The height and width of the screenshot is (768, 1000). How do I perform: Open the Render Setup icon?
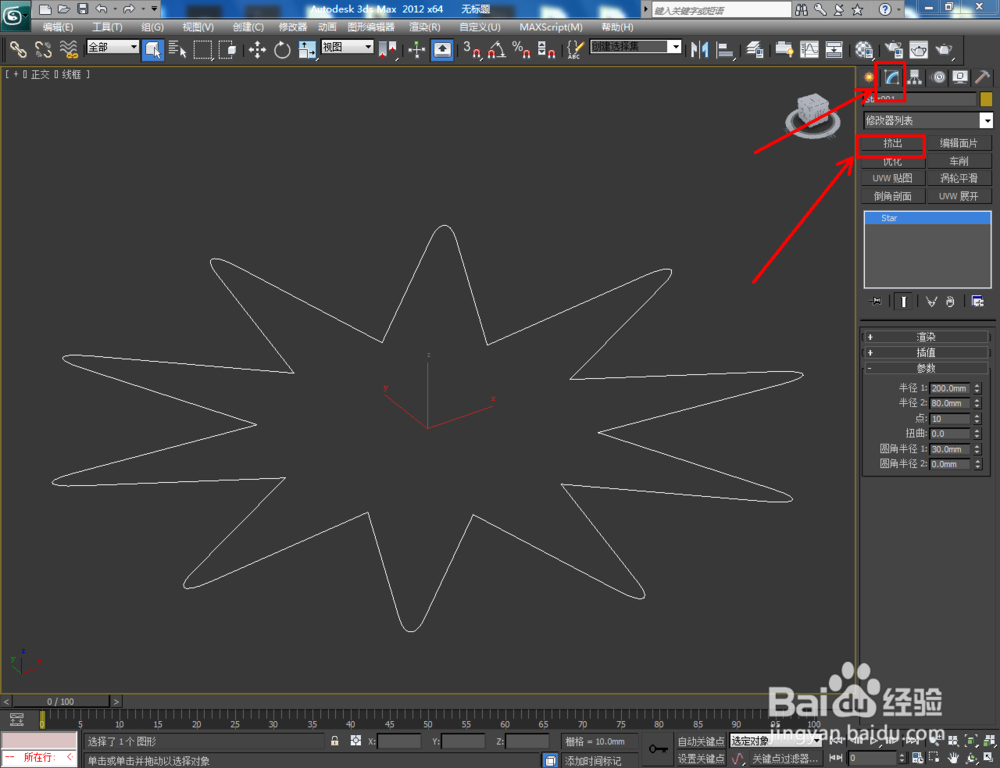click(893, 49)
